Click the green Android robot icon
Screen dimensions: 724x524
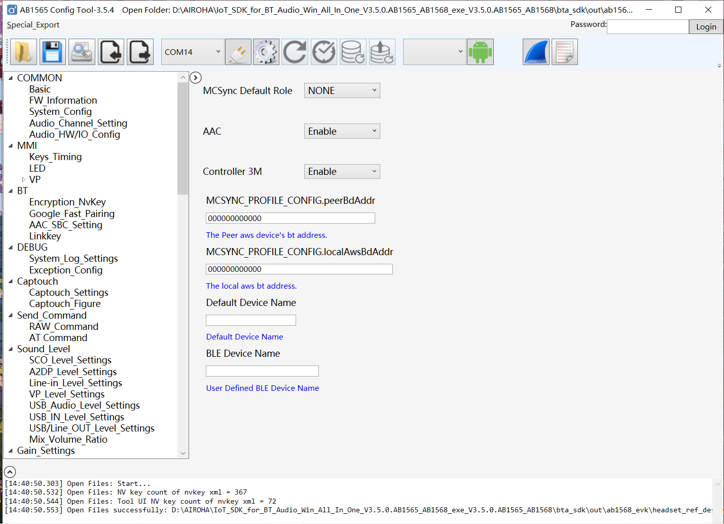480,52
